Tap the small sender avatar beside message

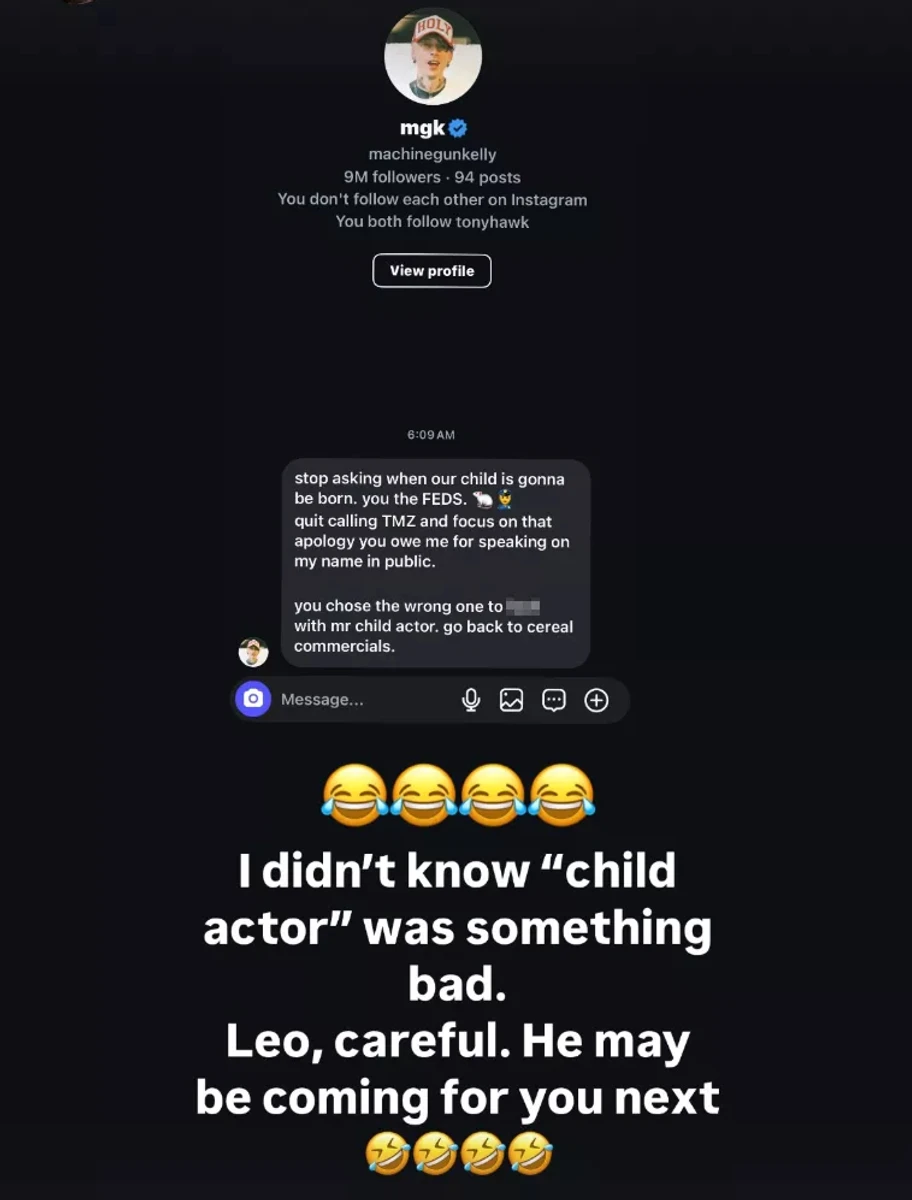click(253, 652)
